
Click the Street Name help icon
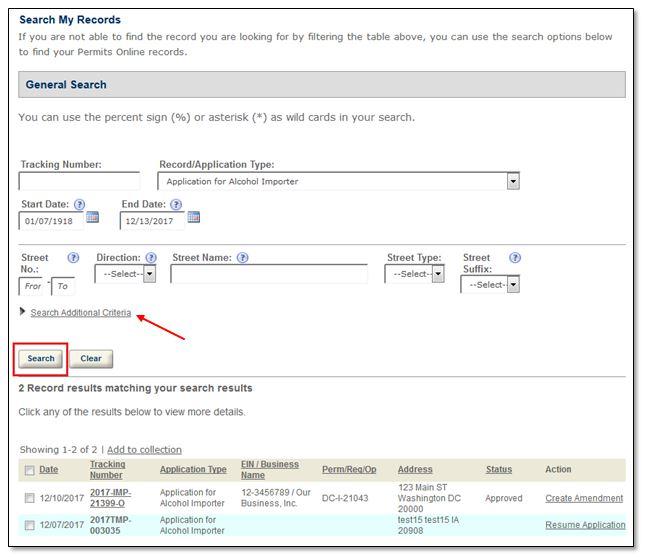(242, 258)
